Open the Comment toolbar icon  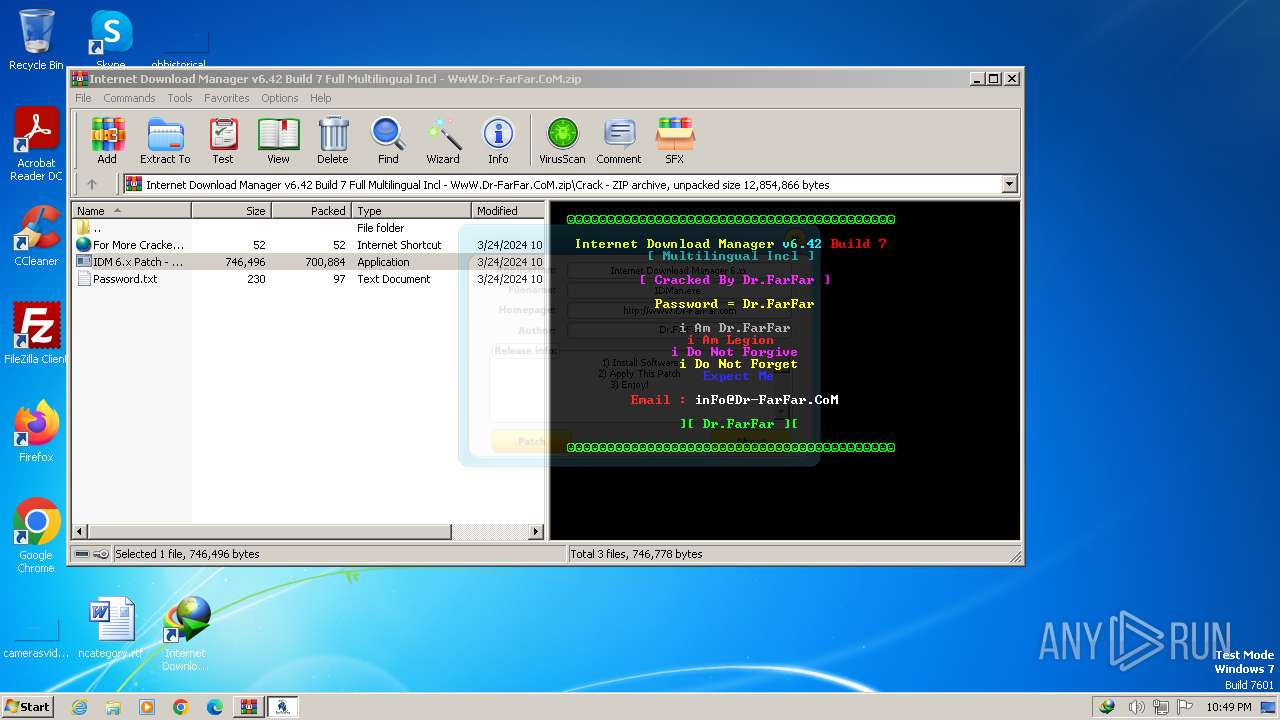click(619, 141)
